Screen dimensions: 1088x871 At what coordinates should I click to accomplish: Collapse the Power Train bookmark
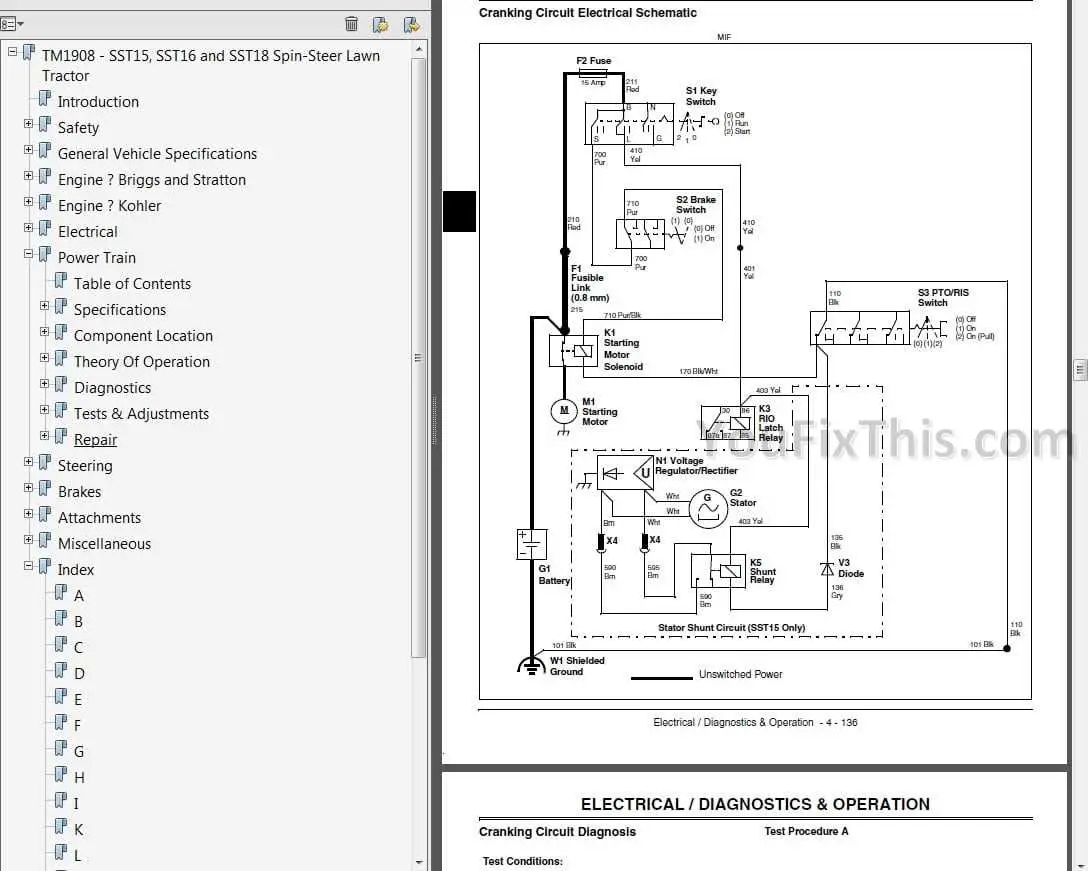28,253
